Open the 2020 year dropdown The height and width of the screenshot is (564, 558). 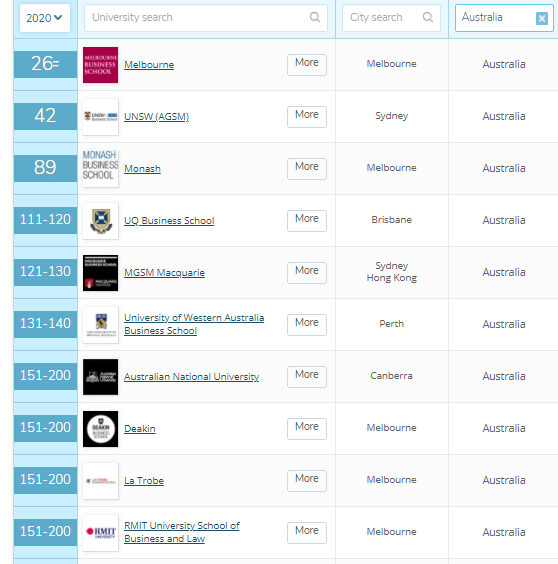point(45,18)
